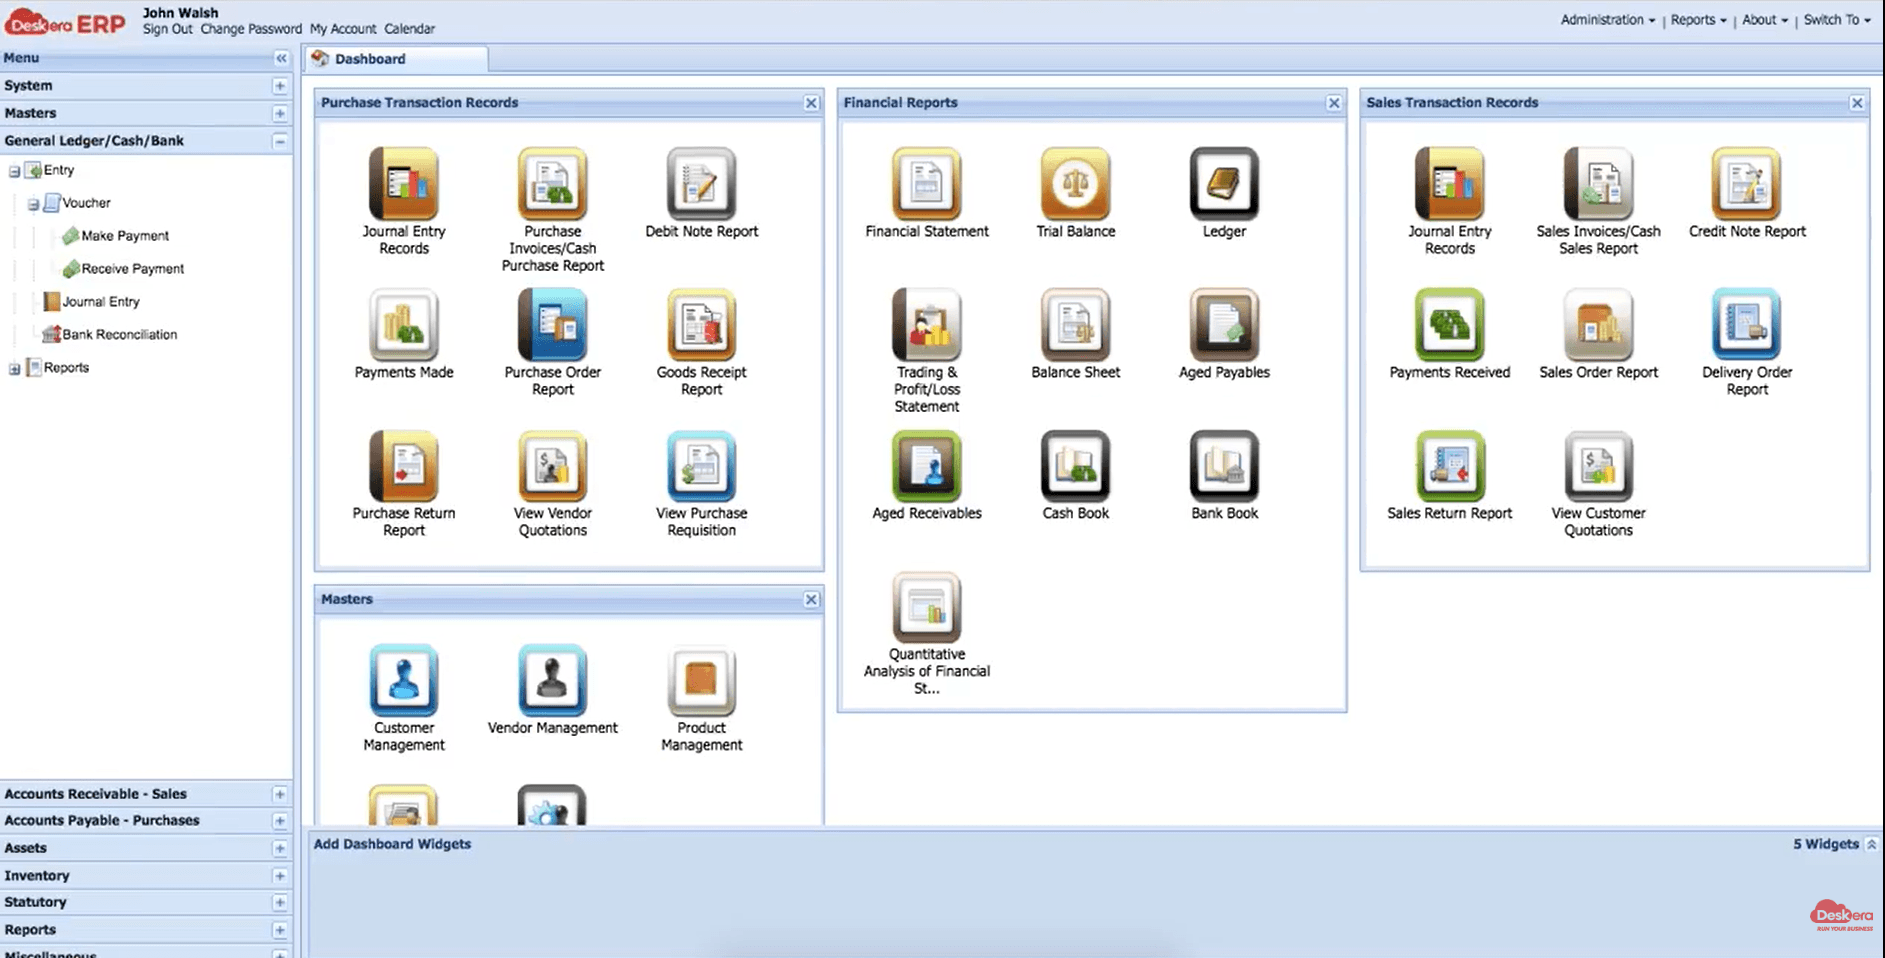
Task: Collapse the Voucher tree node
Action: [x=33, y=204]
